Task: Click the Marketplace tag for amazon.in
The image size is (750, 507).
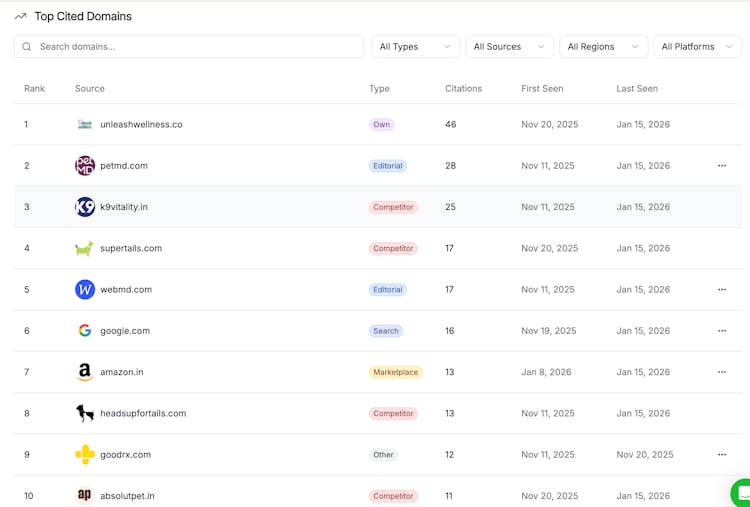Action: click(x=395, y=372)
